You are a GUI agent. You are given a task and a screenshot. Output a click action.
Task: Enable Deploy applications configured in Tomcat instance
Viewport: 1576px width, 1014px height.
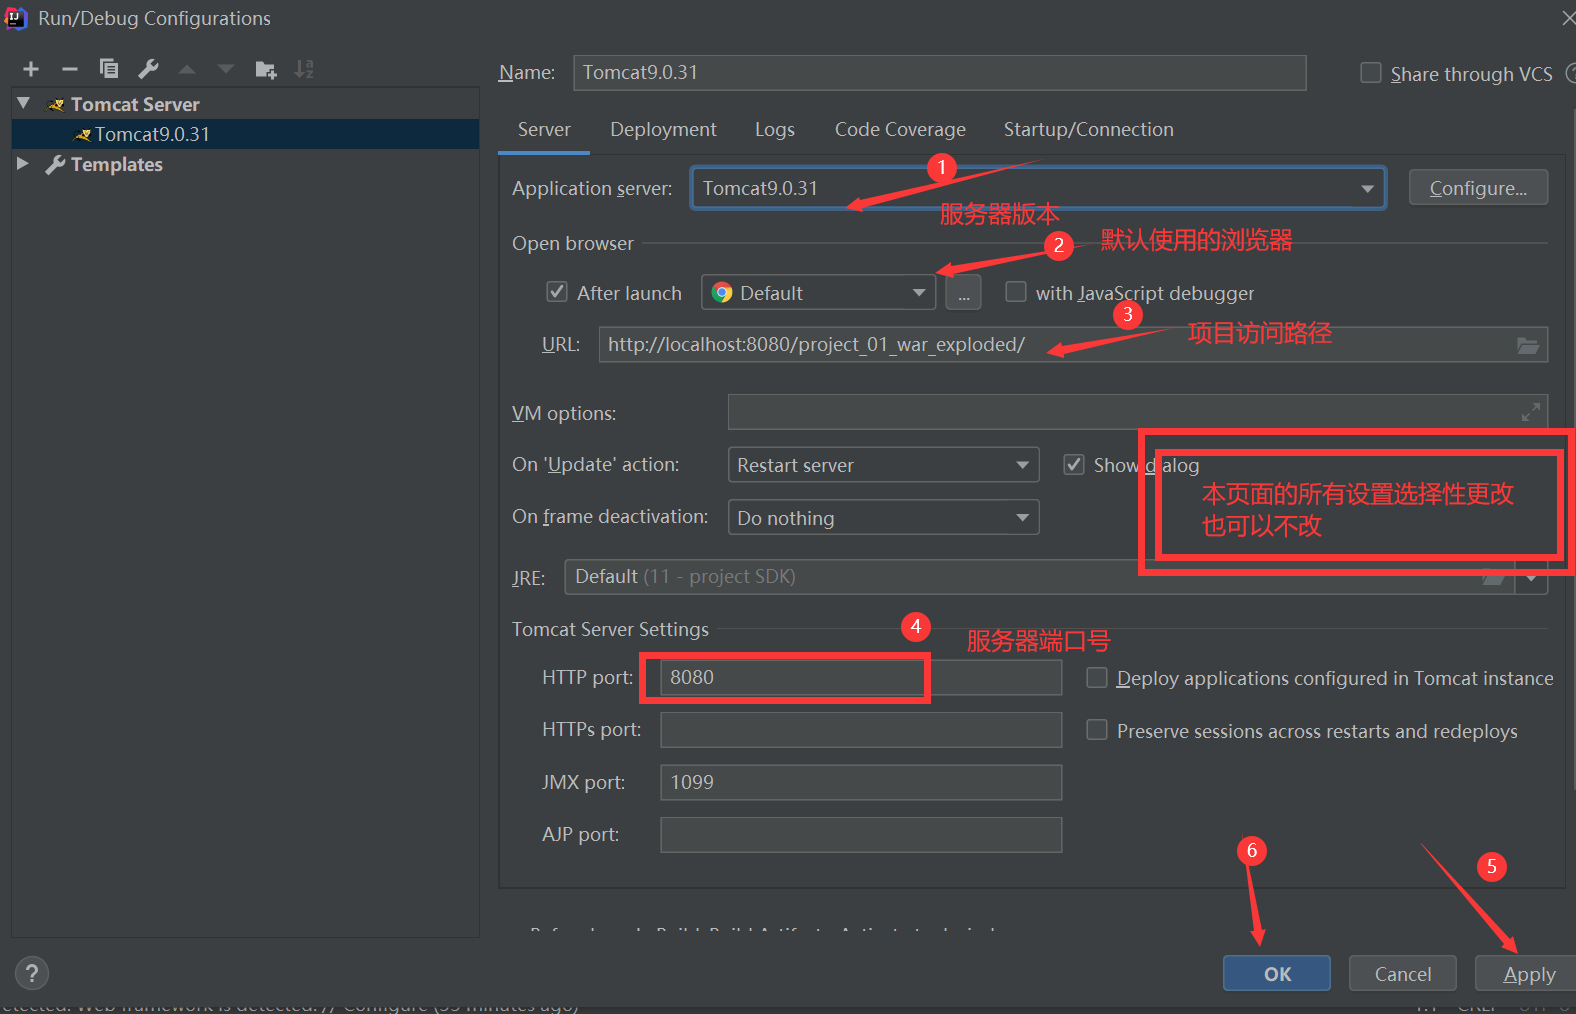point(1097,678)
